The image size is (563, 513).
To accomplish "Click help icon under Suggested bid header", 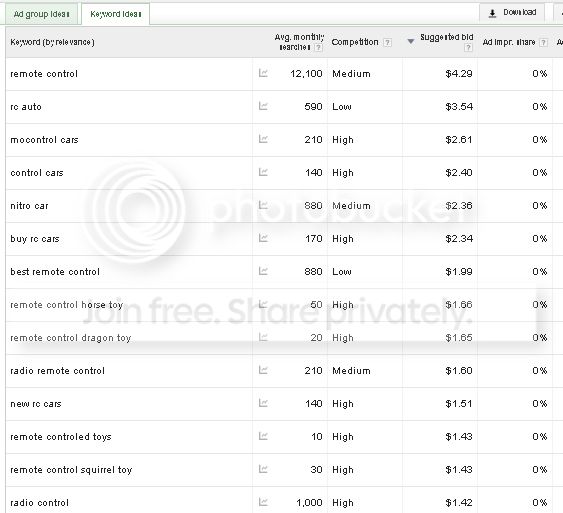I will pyautogui.click(x=468, y=47).
